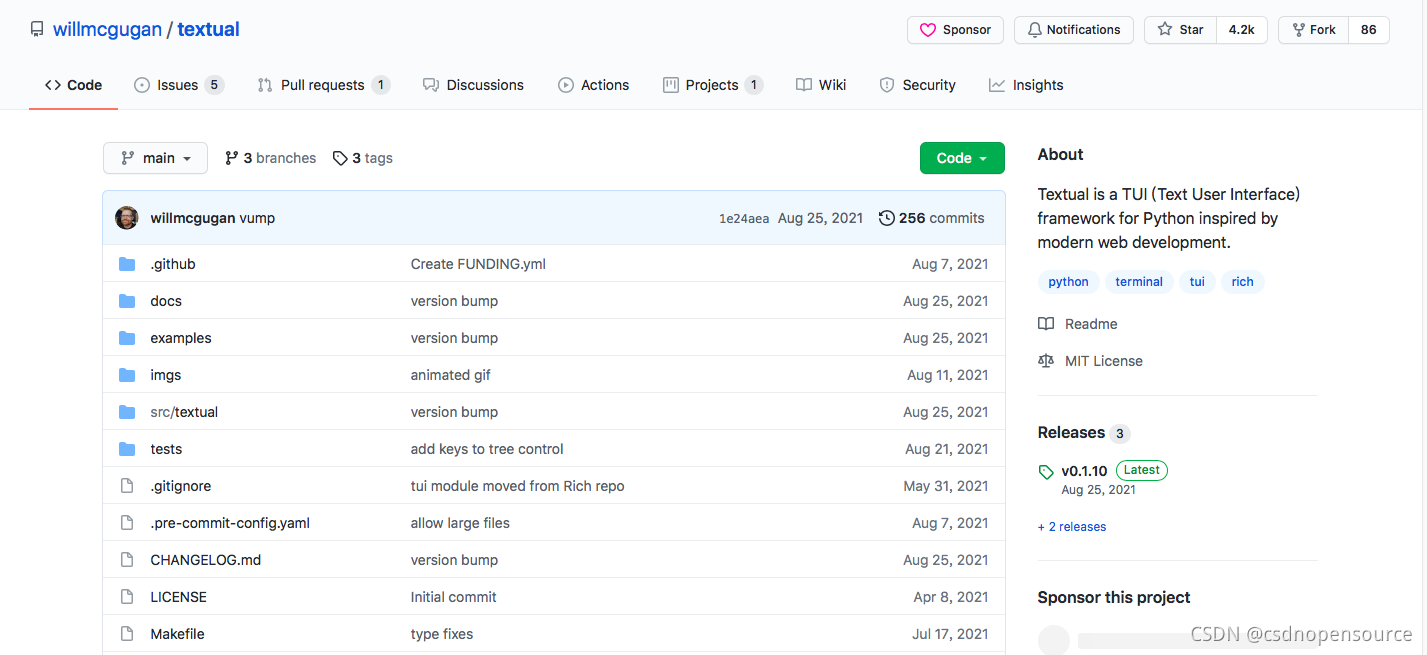Open the v0.1.10 latest release
This screenshot has height=655, width=1427.
[x=1085, y=471]
